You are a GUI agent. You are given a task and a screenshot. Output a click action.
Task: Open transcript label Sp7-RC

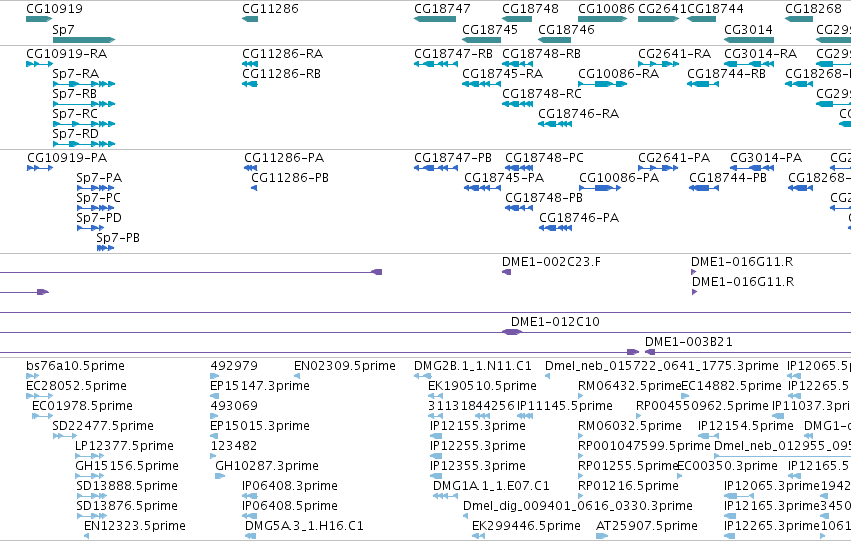click(75, 114)
